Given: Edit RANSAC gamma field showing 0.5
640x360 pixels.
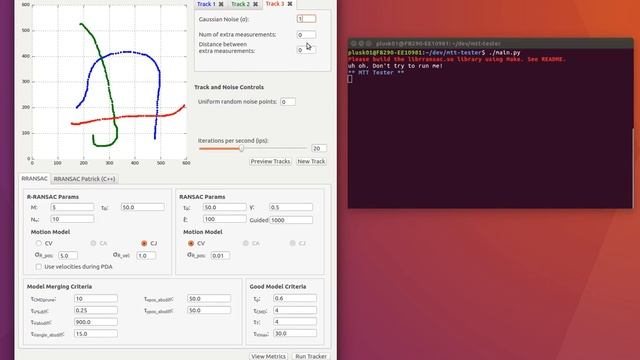Looking at the screenshot, I should (291, 207).
